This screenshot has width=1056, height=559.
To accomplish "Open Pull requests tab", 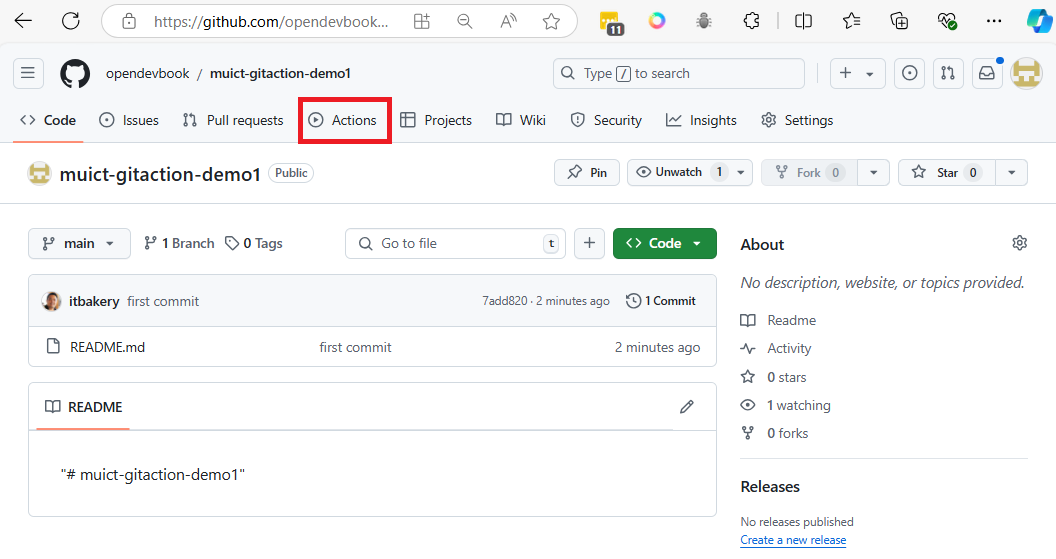I will [x=233, y=121].
